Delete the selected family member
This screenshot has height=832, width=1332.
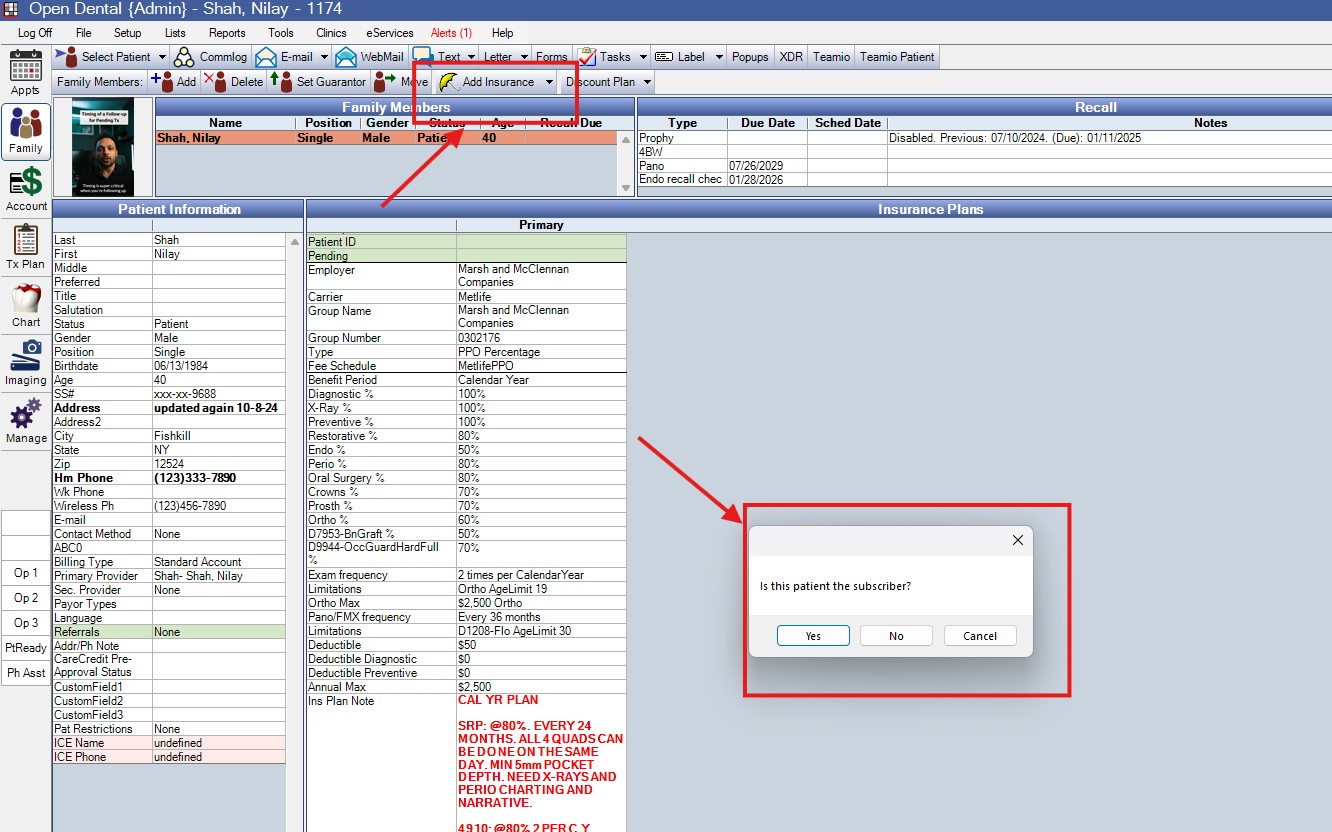pos(234,82)
